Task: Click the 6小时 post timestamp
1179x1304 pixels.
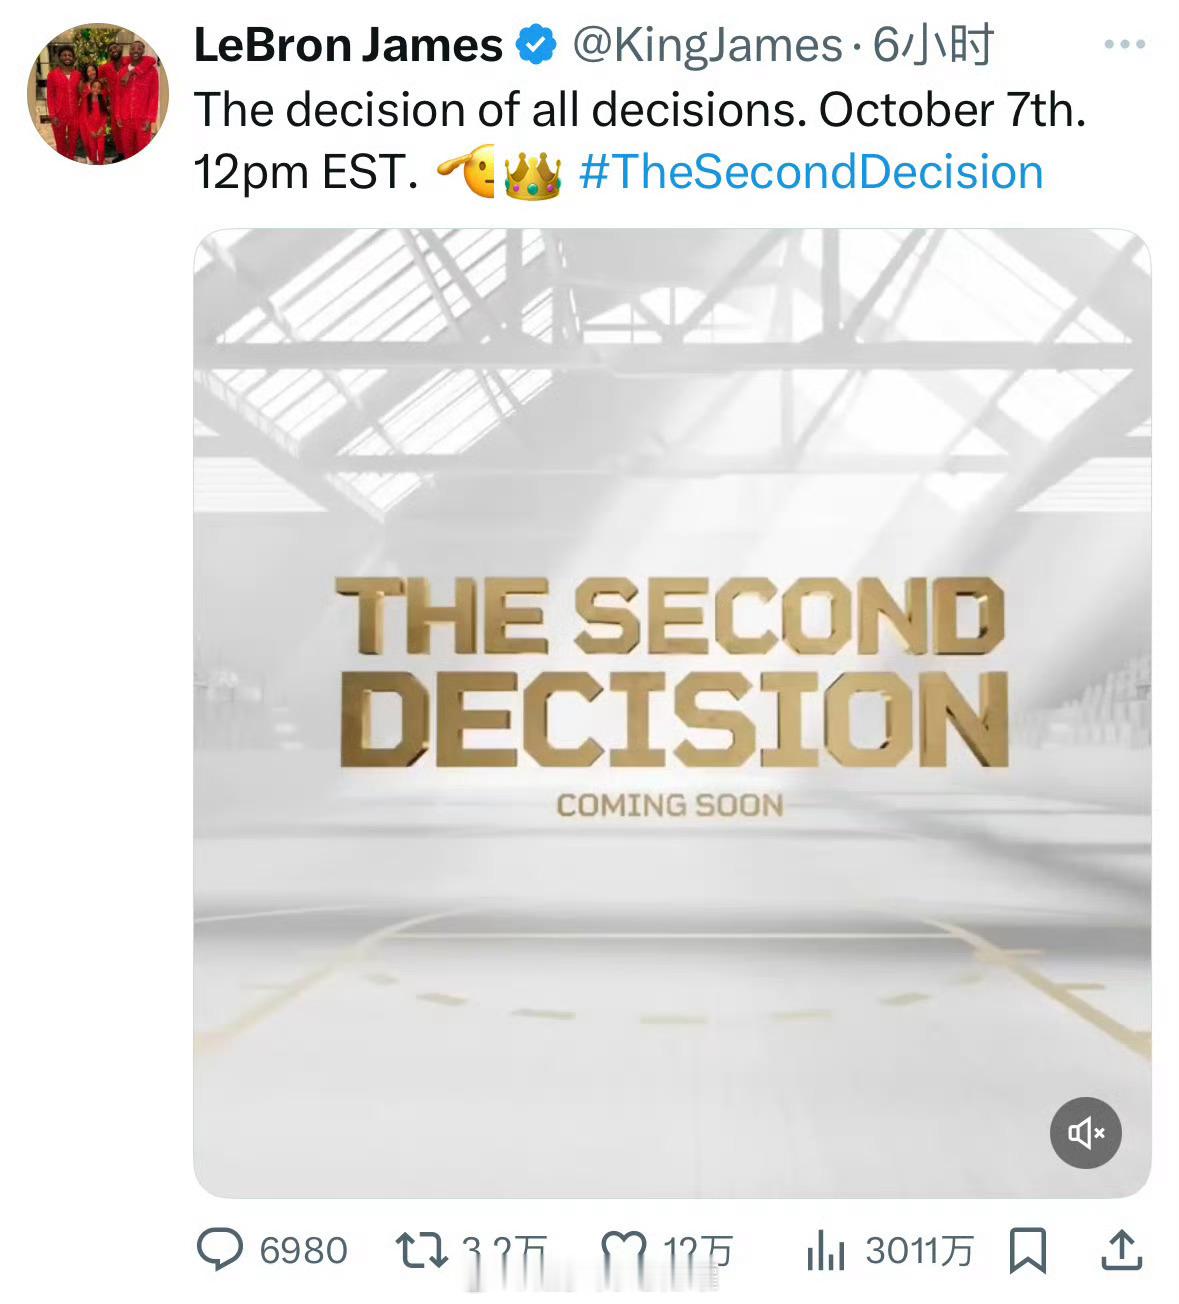Action: point(932,46)
